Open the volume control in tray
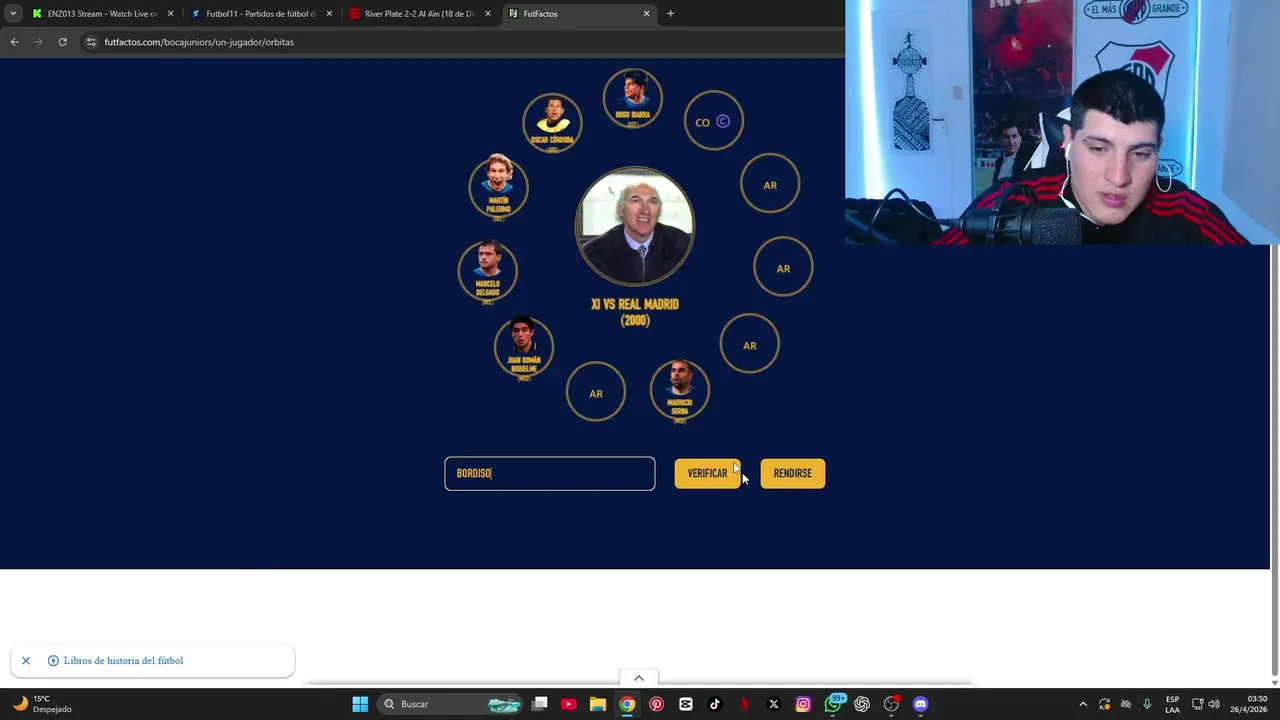The width and height of the screenshot is (1280, 720). [x=1216, y=704]
